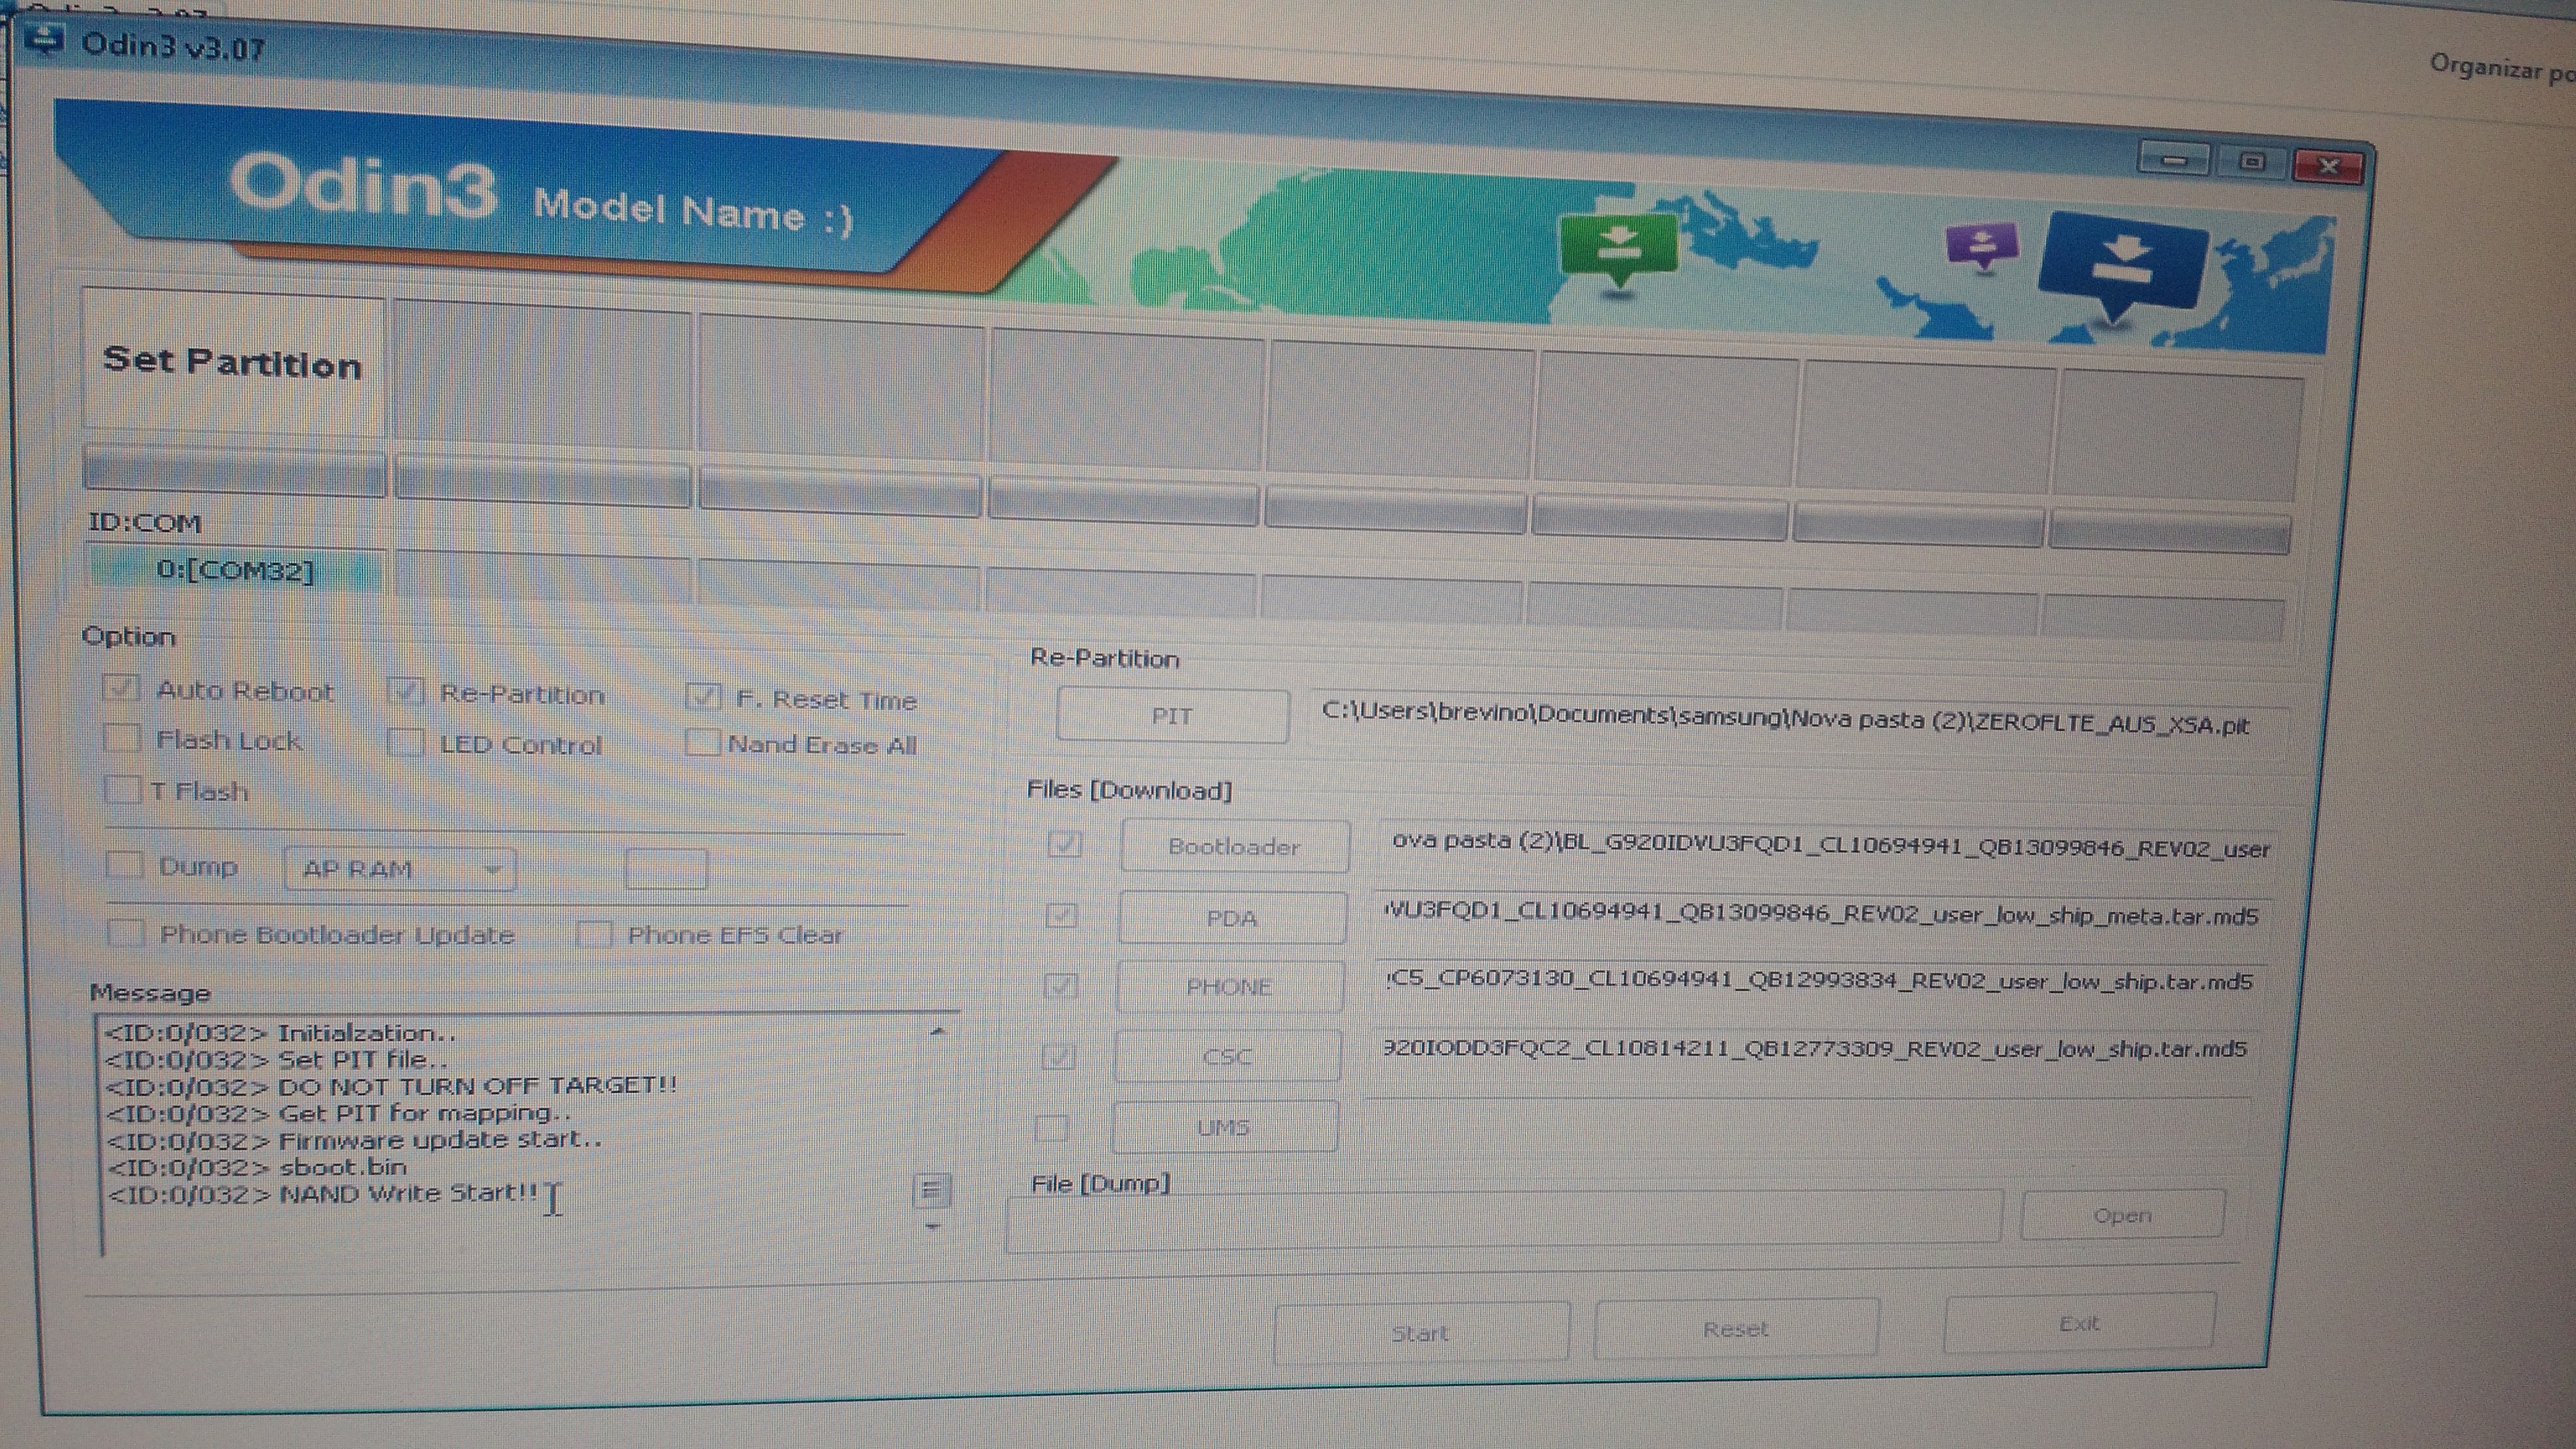Click the Start button
Image resolution: width=2576 pixels, height=1449 pixels.
click(x=1421, y=1332)
